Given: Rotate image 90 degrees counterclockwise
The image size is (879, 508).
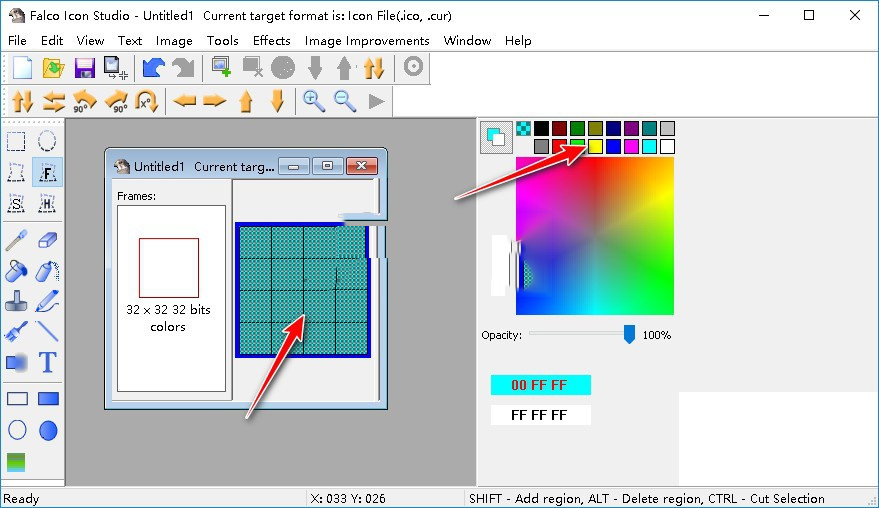Looking at the screenshot, I should [85, 101].
